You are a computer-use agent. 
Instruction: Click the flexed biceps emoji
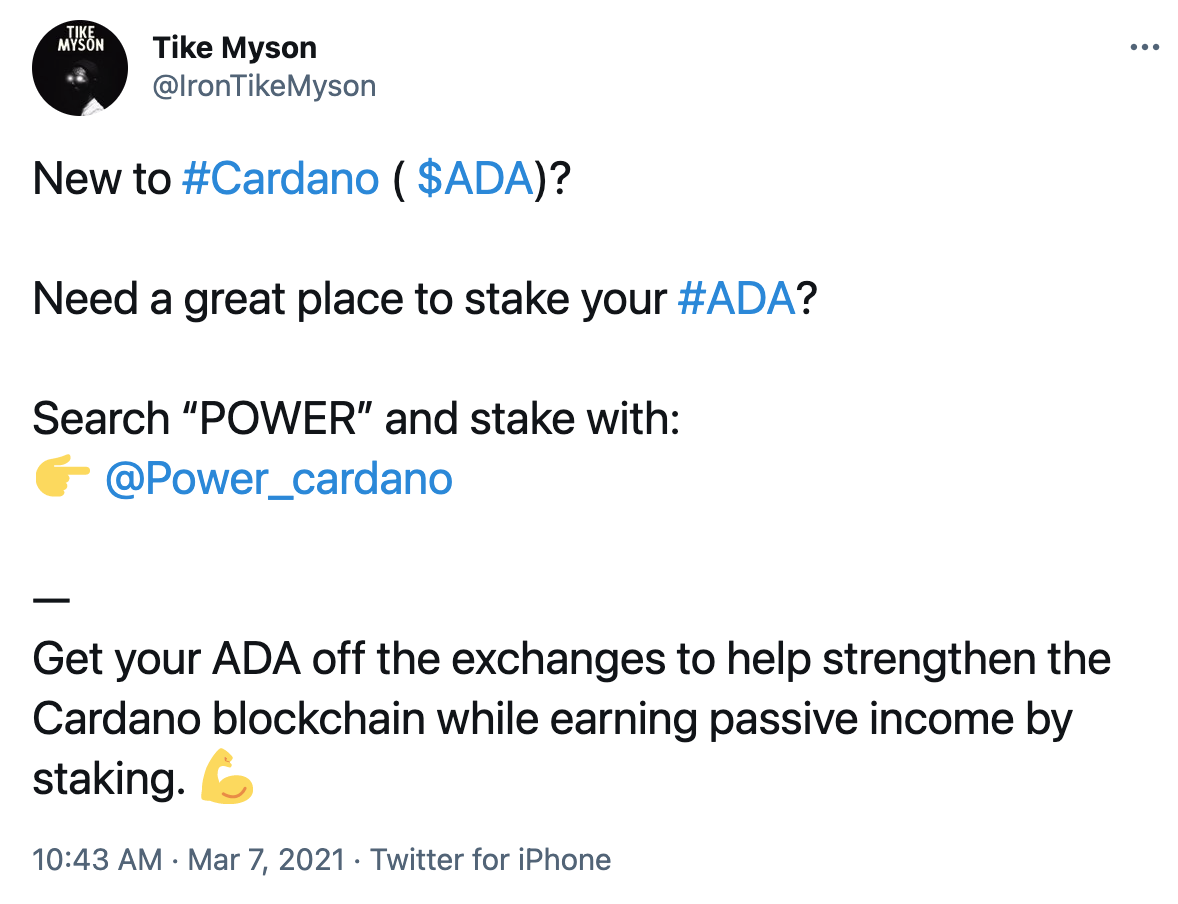pos(227,779)
